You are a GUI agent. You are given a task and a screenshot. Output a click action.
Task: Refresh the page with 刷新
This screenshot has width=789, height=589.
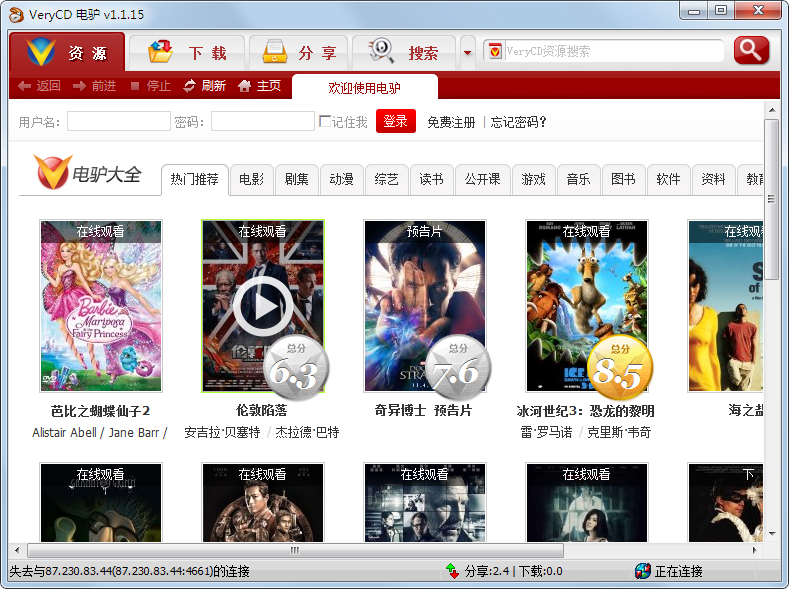coord(204,86)
